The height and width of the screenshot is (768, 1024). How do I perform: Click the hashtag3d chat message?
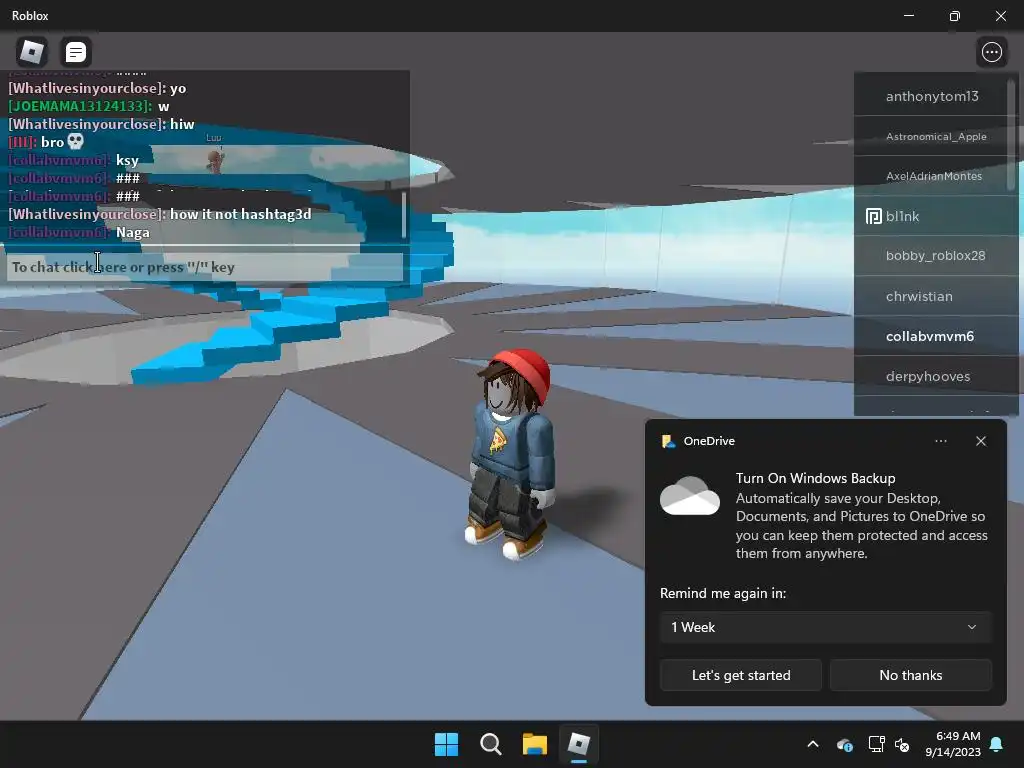point(240,214)
